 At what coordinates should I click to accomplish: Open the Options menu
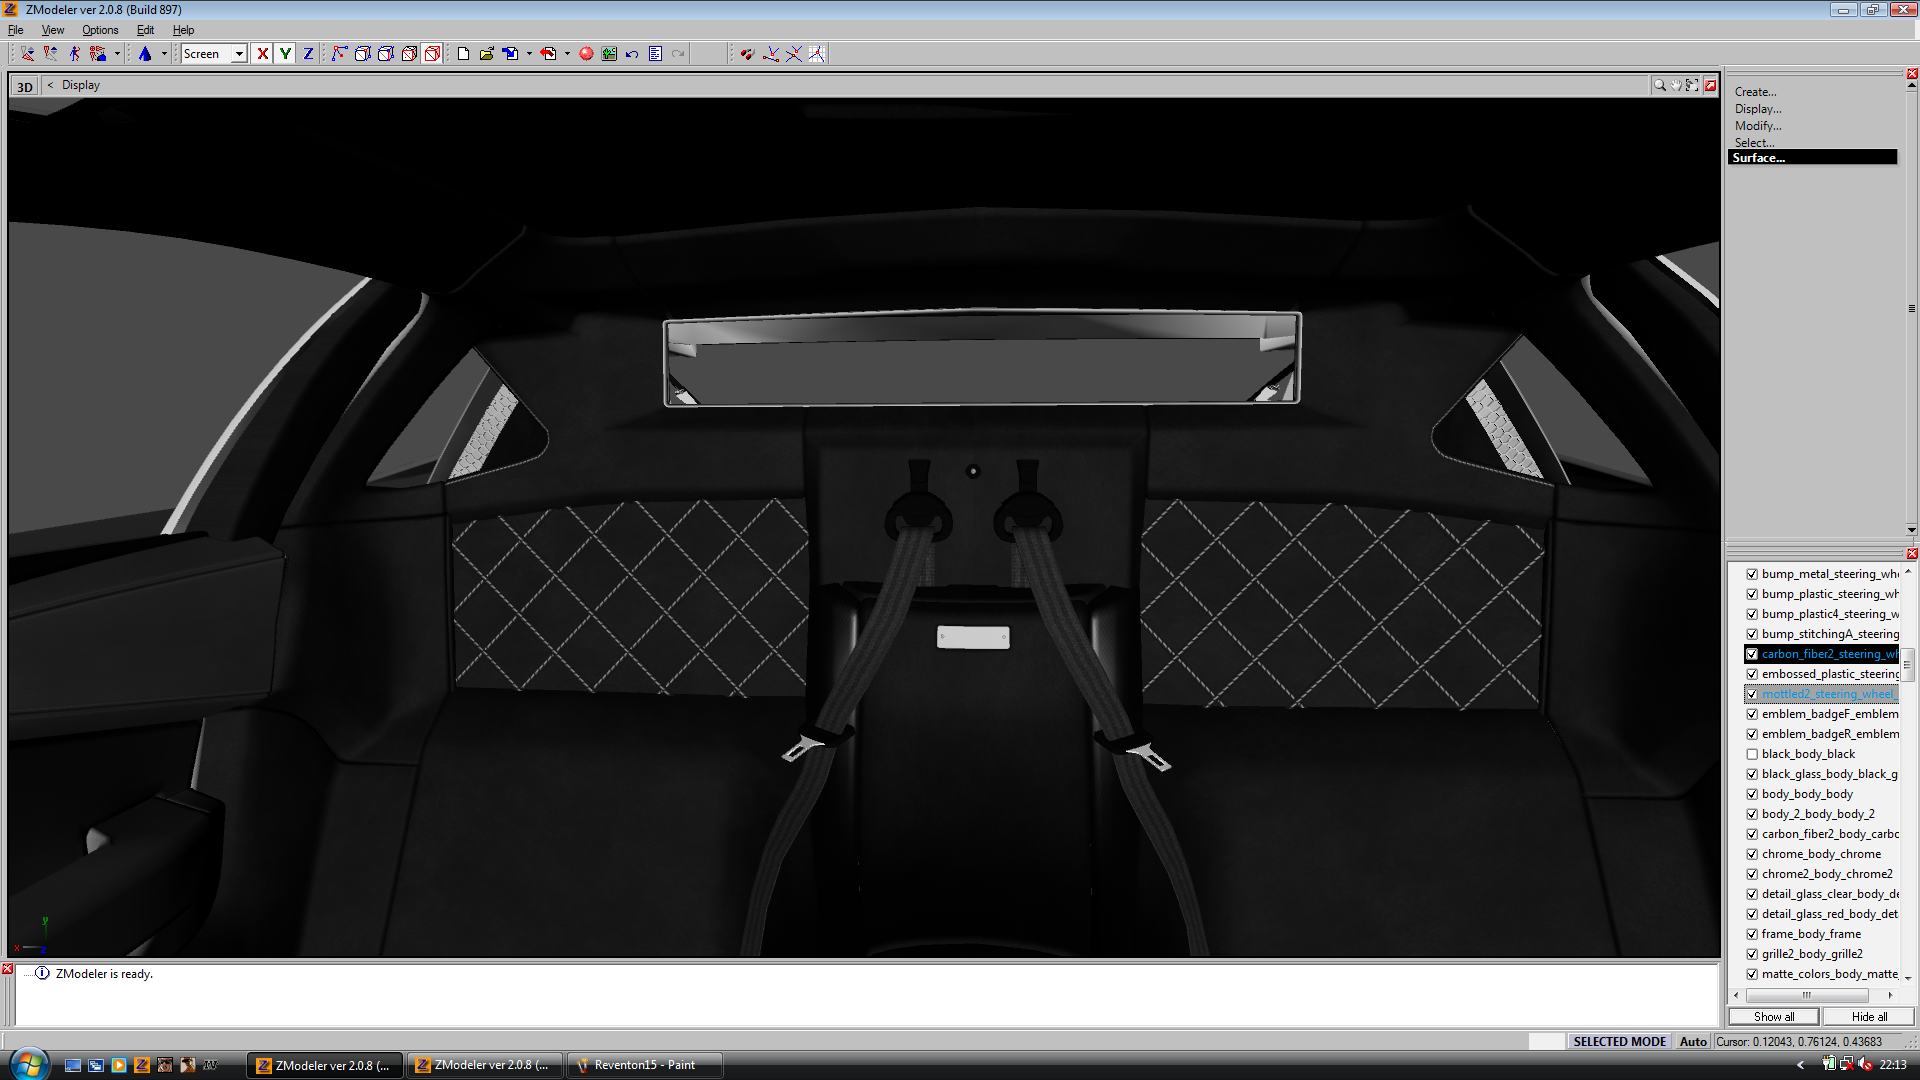tap(100, 29)
